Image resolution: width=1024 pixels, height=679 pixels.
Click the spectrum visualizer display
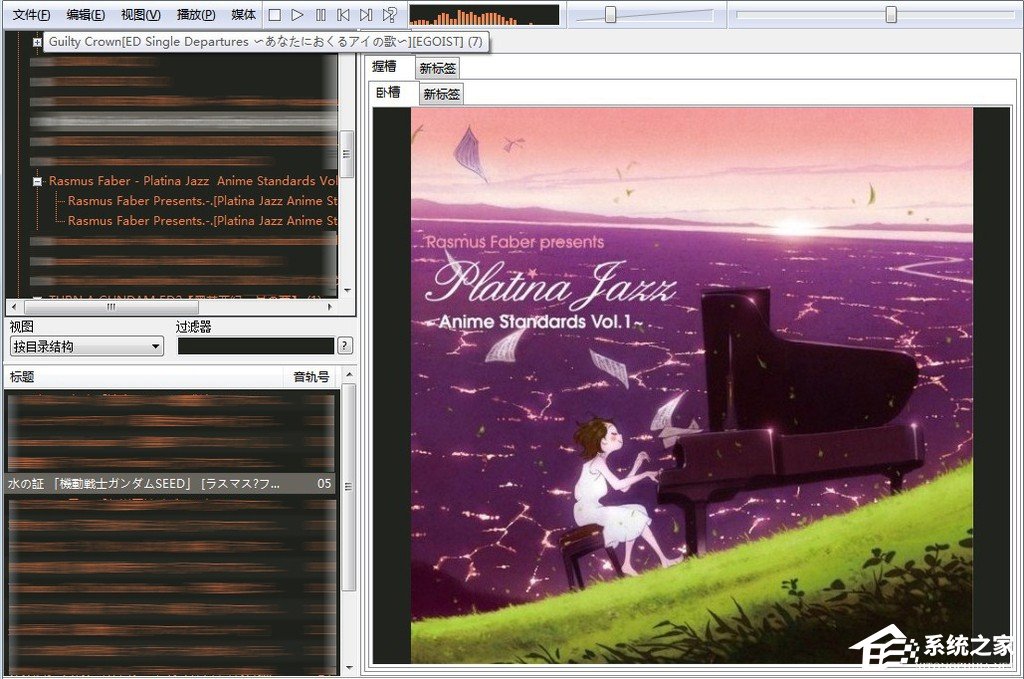[x=485, y=14]
